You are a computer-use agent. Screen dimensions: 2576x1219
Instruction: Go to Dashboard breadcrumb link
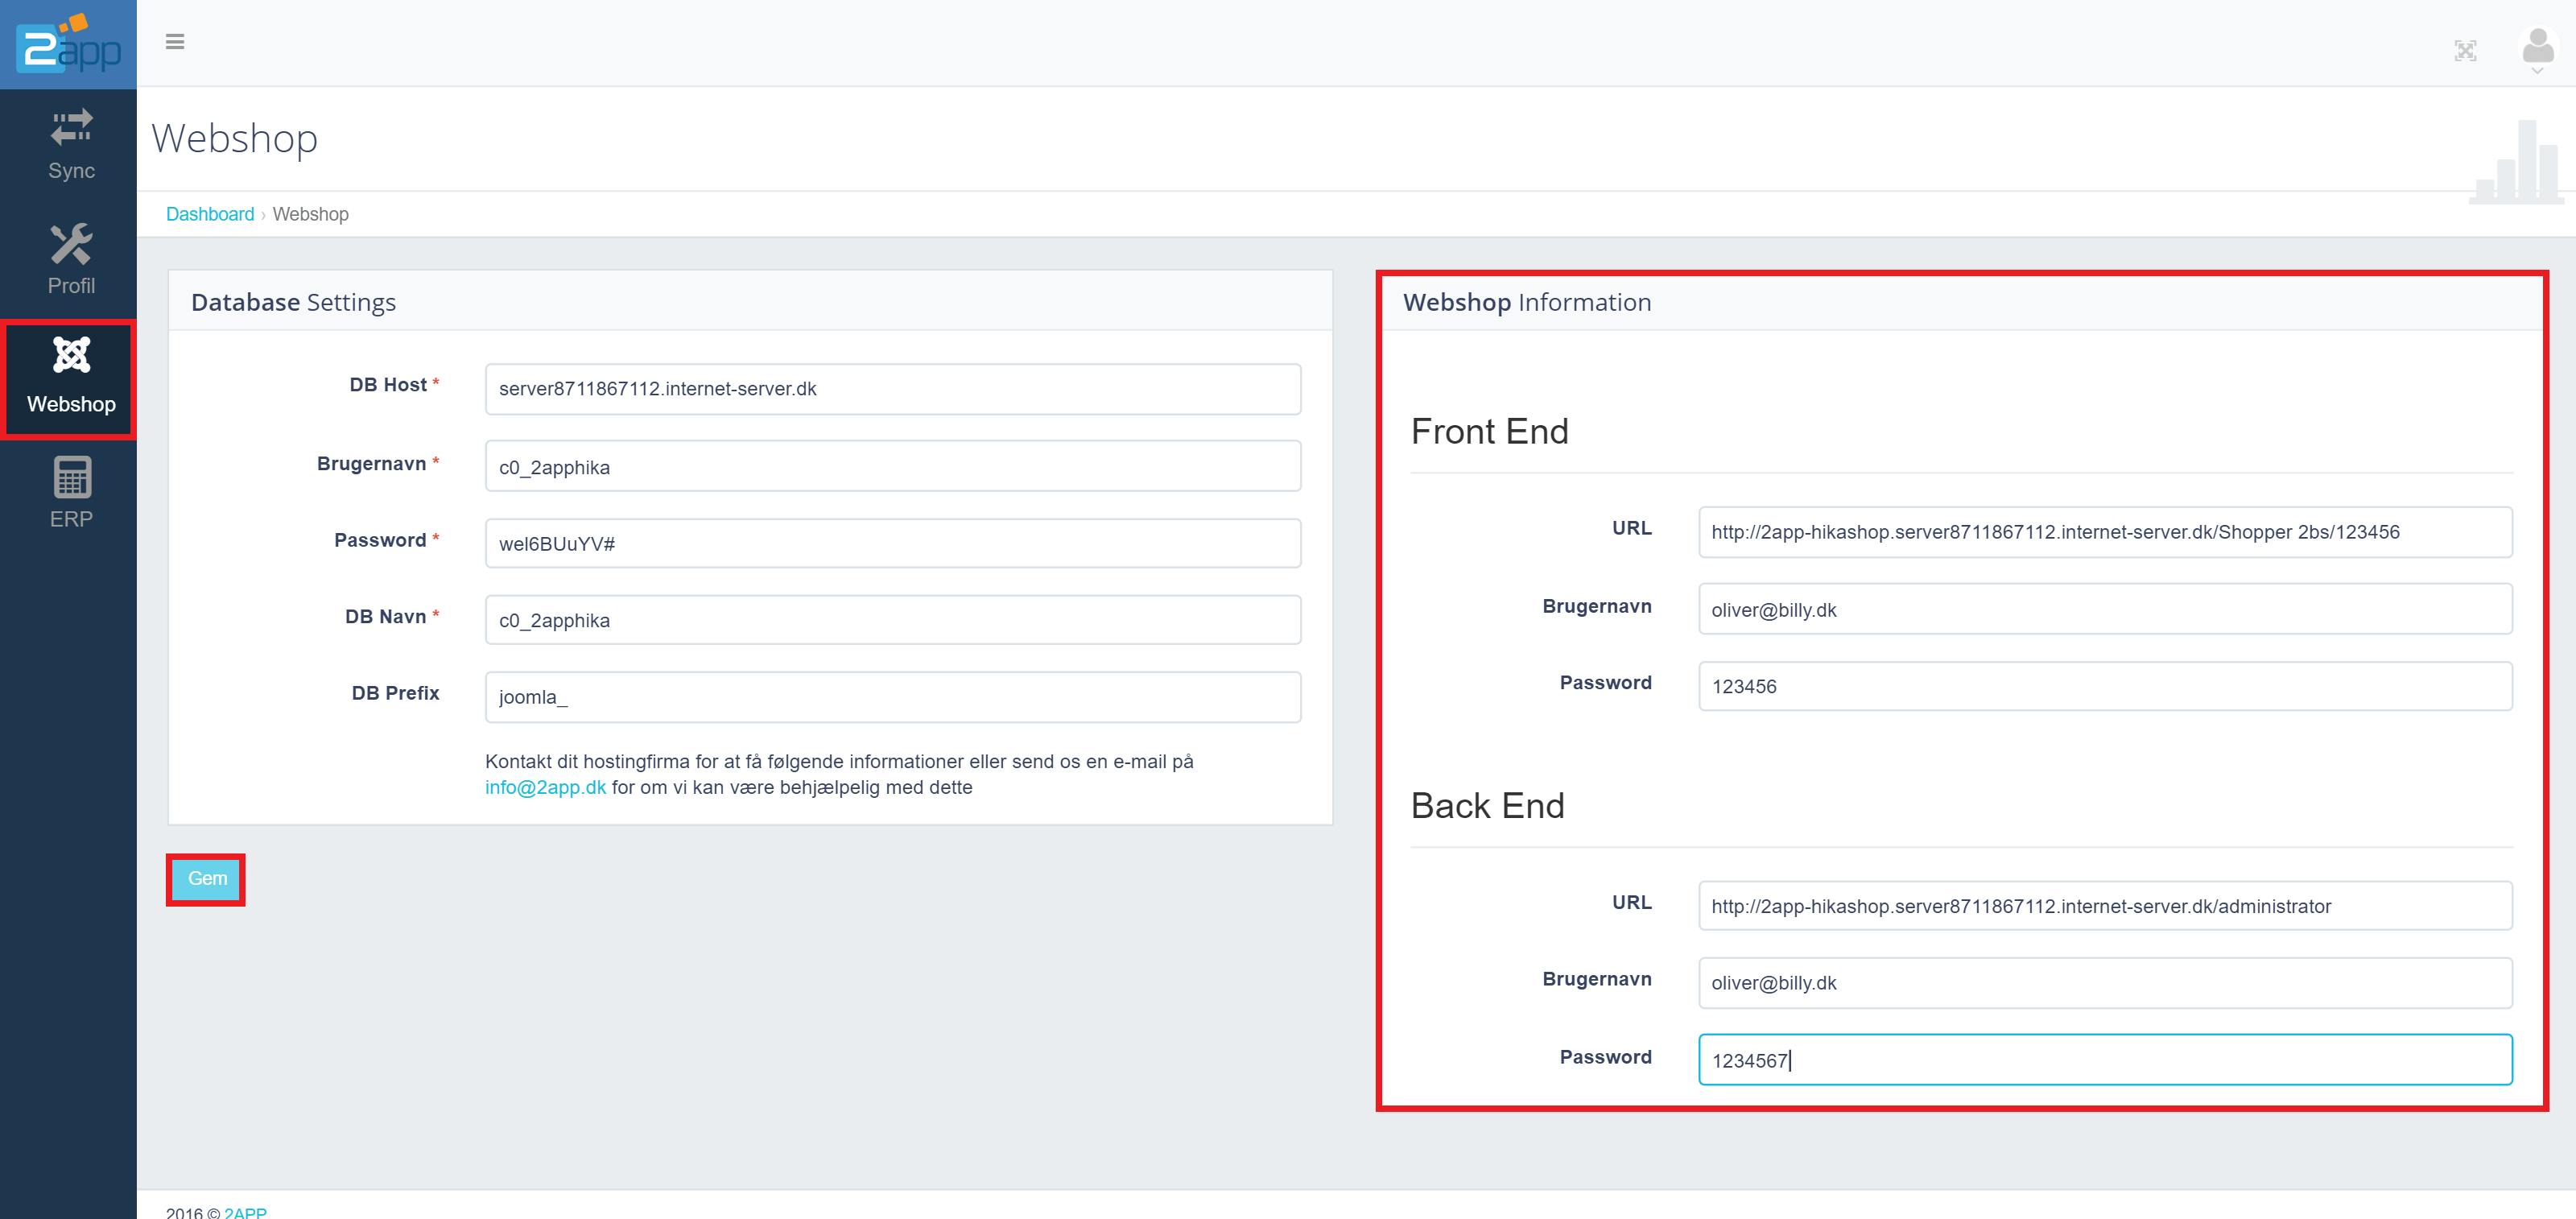tap(210, 214)
